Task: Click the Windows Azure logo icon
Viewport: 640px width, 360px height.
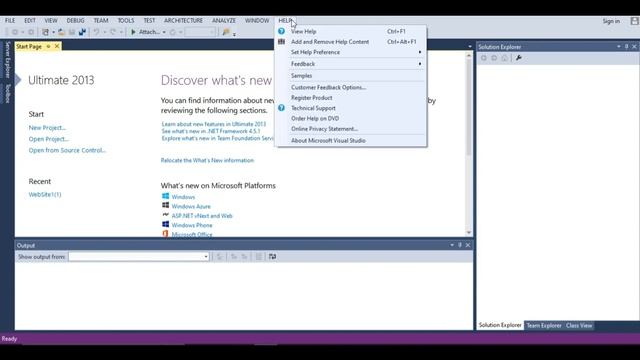Action: [165, 205]
